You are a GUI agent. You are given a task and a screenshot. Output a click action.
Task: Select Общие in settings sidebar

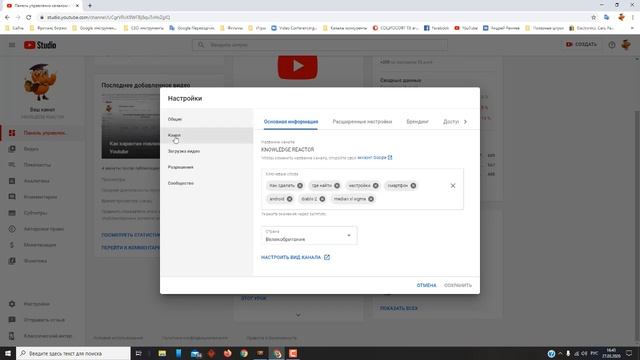(206, 119)
